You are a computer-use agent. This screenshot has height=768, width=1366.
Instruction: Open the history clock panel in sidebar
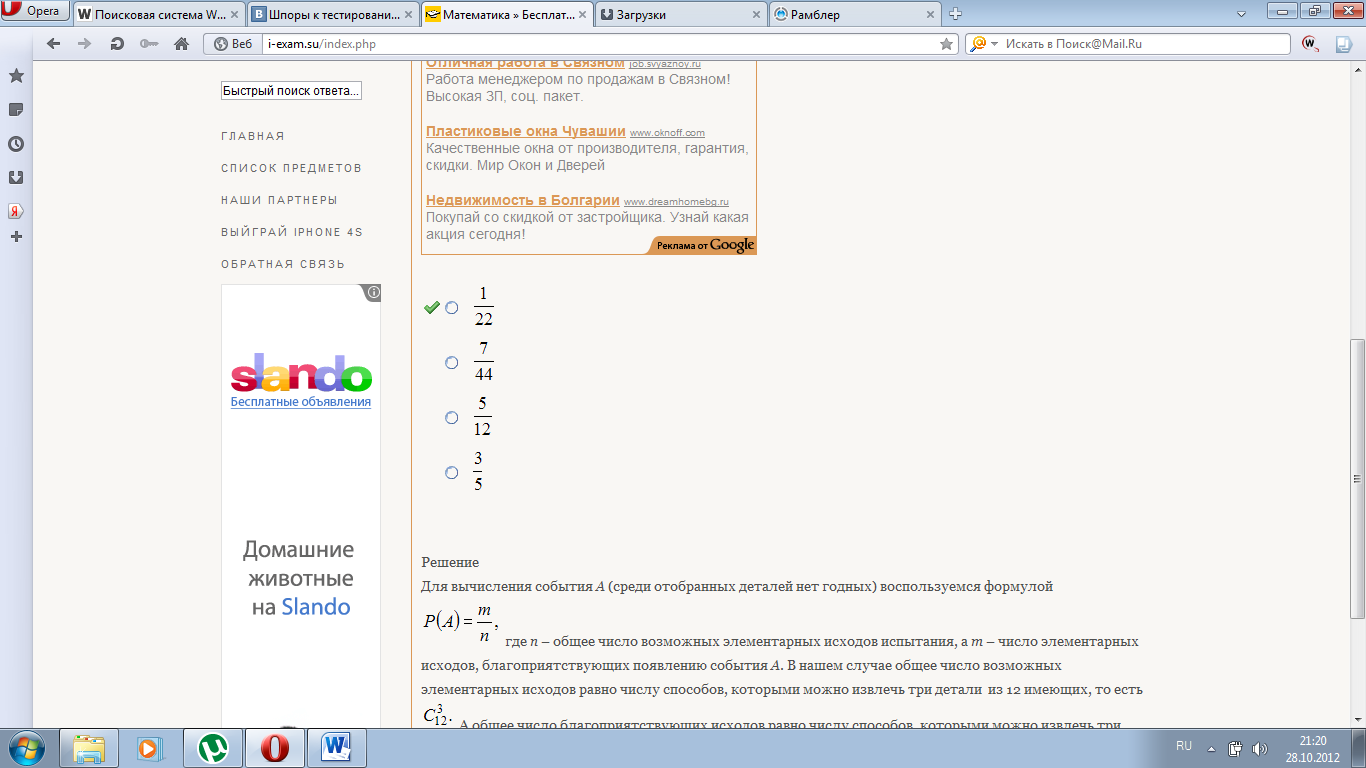pos(16,144)
